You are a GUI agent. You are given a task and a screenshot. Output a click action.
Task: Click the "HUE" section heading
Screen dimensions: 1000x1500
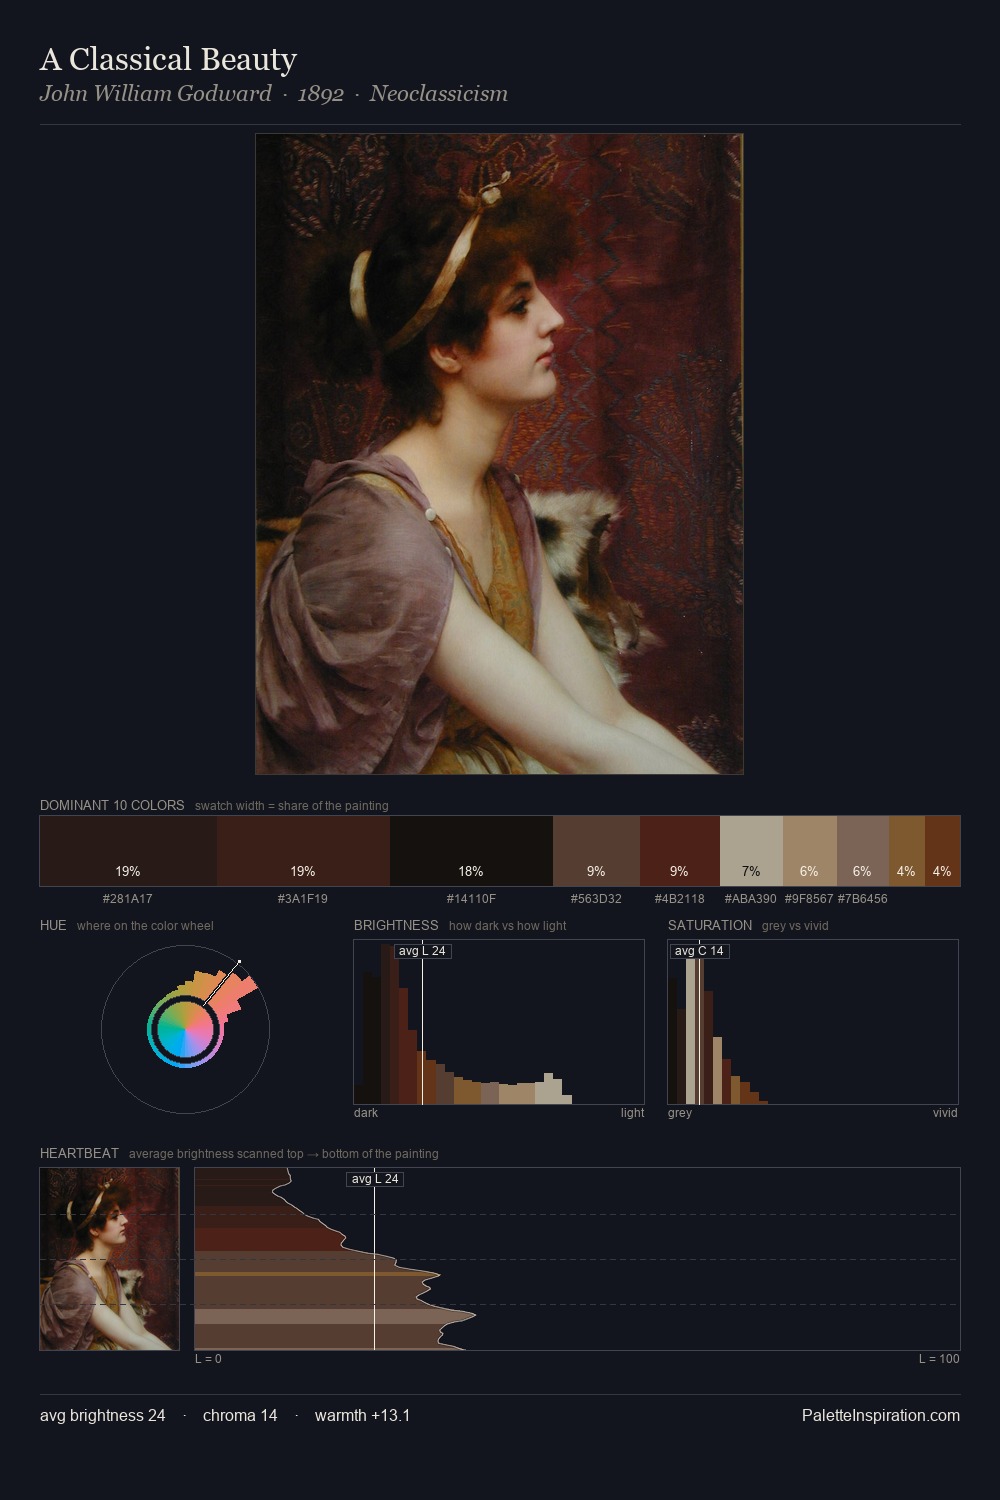[53, 925]
